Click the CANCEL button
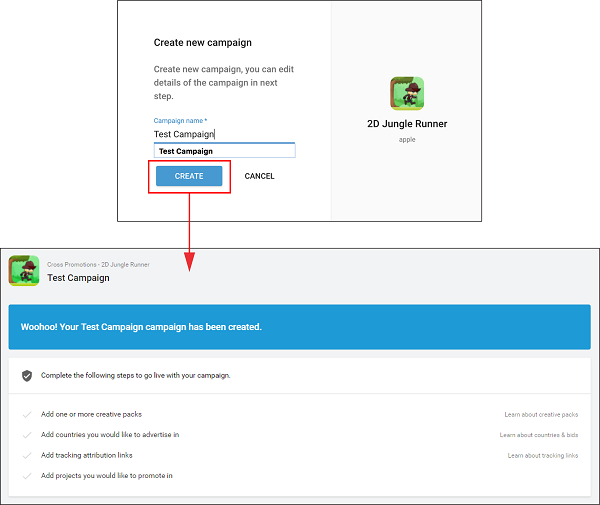Screen dimensions: 600x505 coord(259,176)
